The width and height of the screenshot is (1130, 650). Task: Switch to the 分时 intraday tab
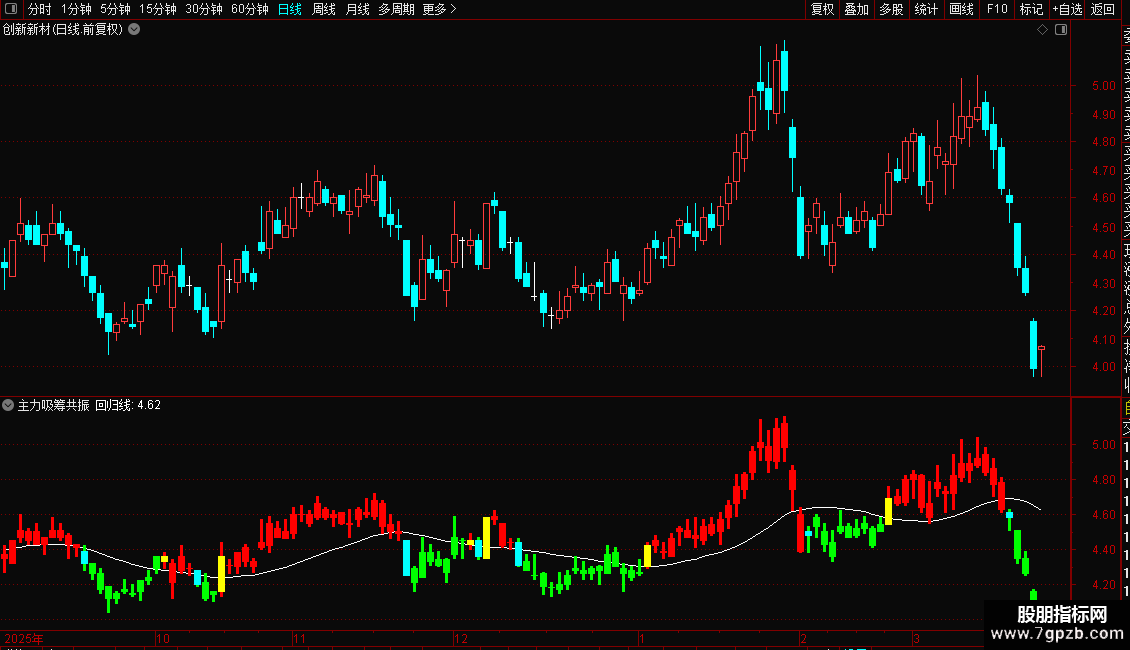(40, 9)
